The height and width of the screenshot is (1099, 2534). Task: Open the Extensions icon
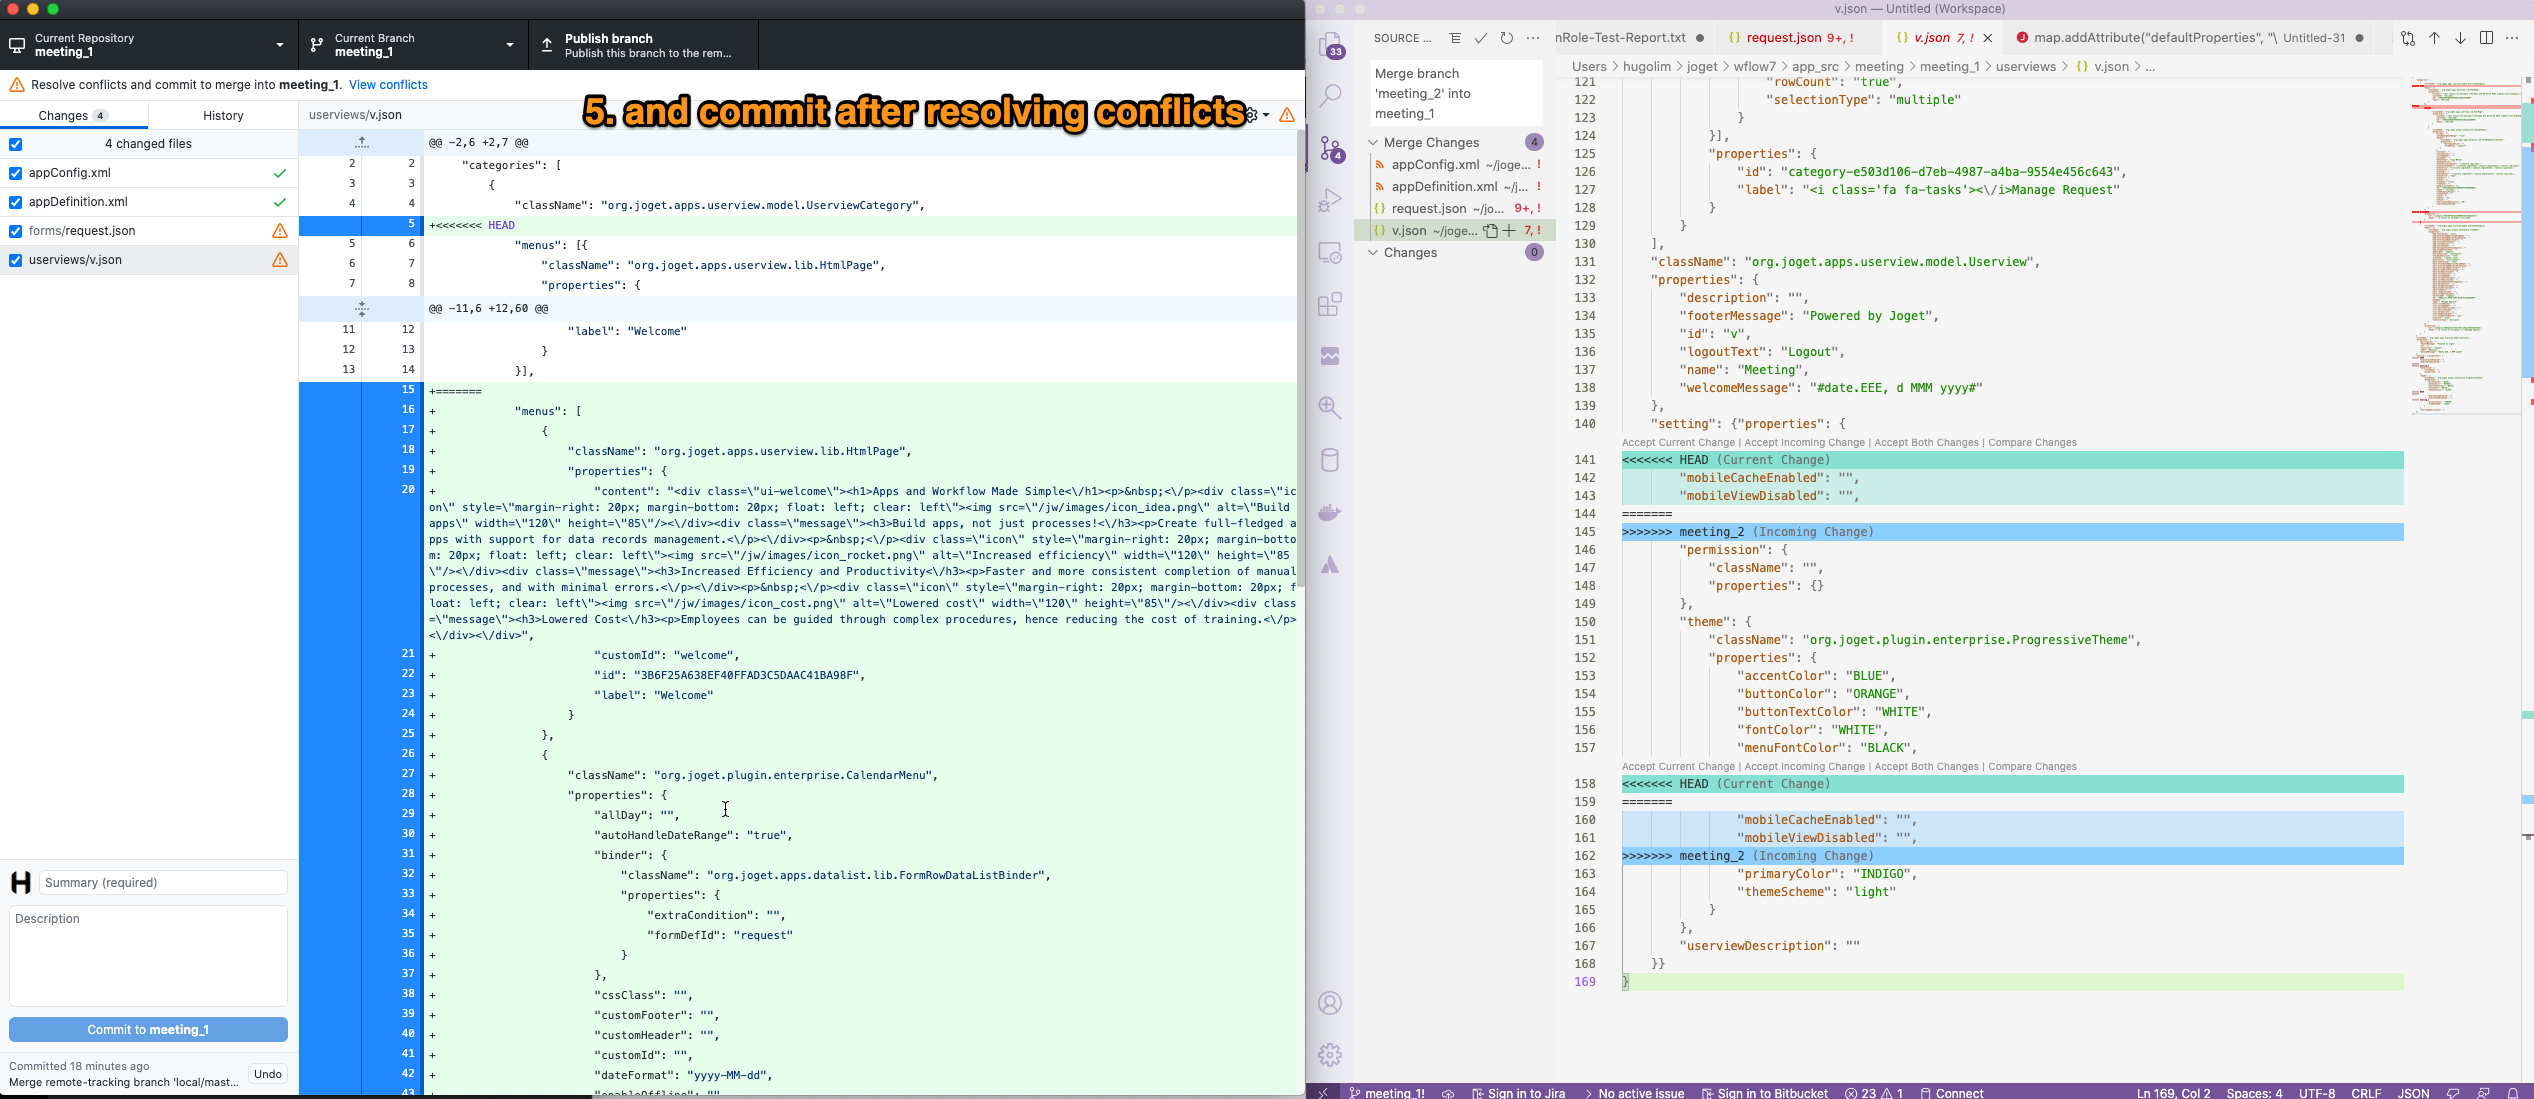click(x=1330, y=305)
